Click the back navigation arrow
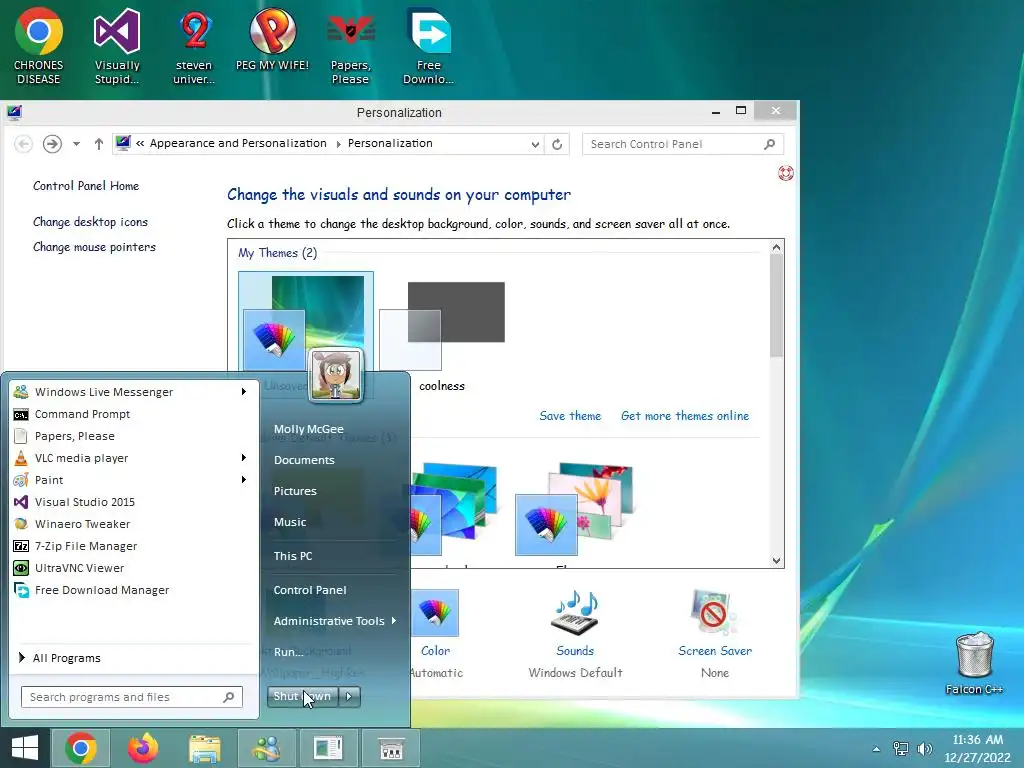The image size is (1024, 768). [24, 144]
